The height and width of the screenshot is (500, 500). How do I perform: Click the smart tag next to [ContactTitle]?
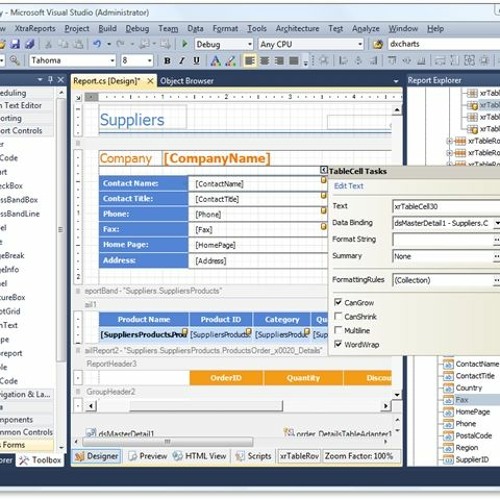pyautogui.click(x=323, y=195)
